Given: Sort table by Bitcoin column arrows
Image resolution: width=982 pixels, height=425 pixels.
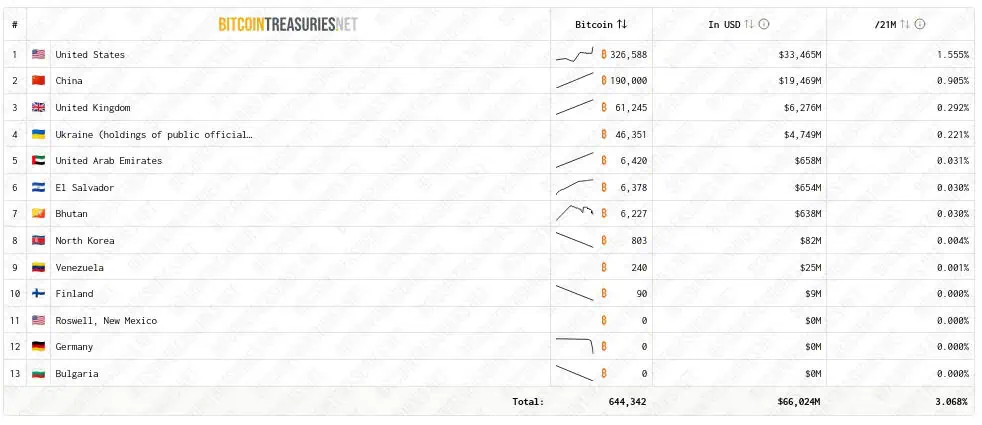Looking at the screenshot, I should (622, 24).
